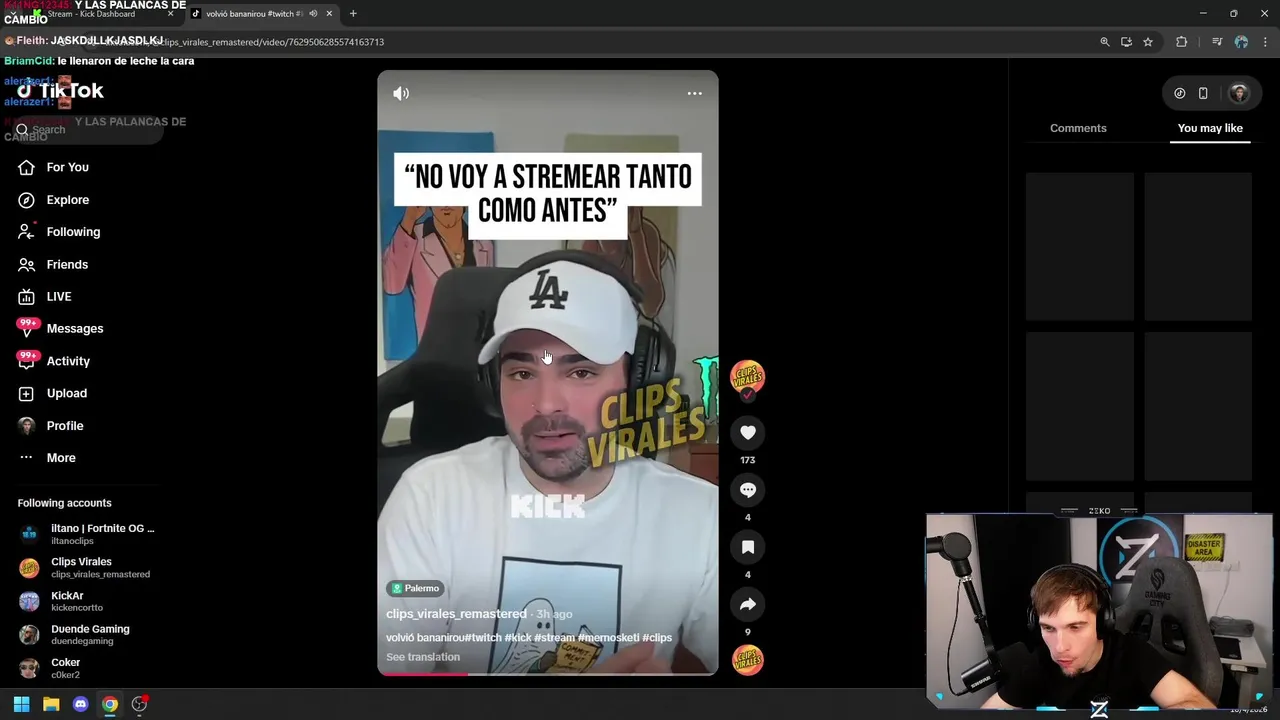
Task: Expand the More options in sidebar
Action: pos(61,458)
